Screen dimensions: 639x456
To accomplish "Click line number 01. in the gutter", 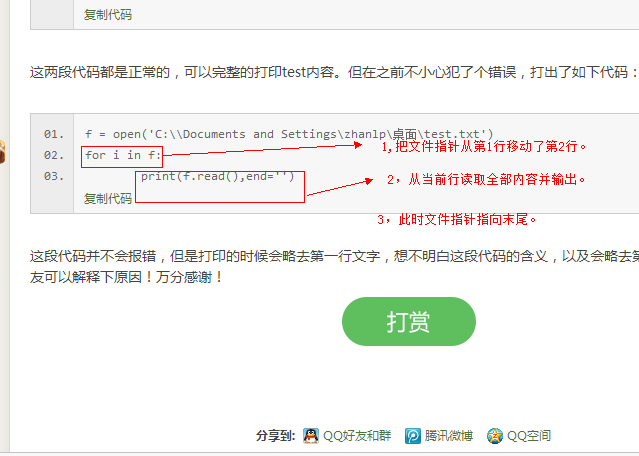I will coord(54,134).
